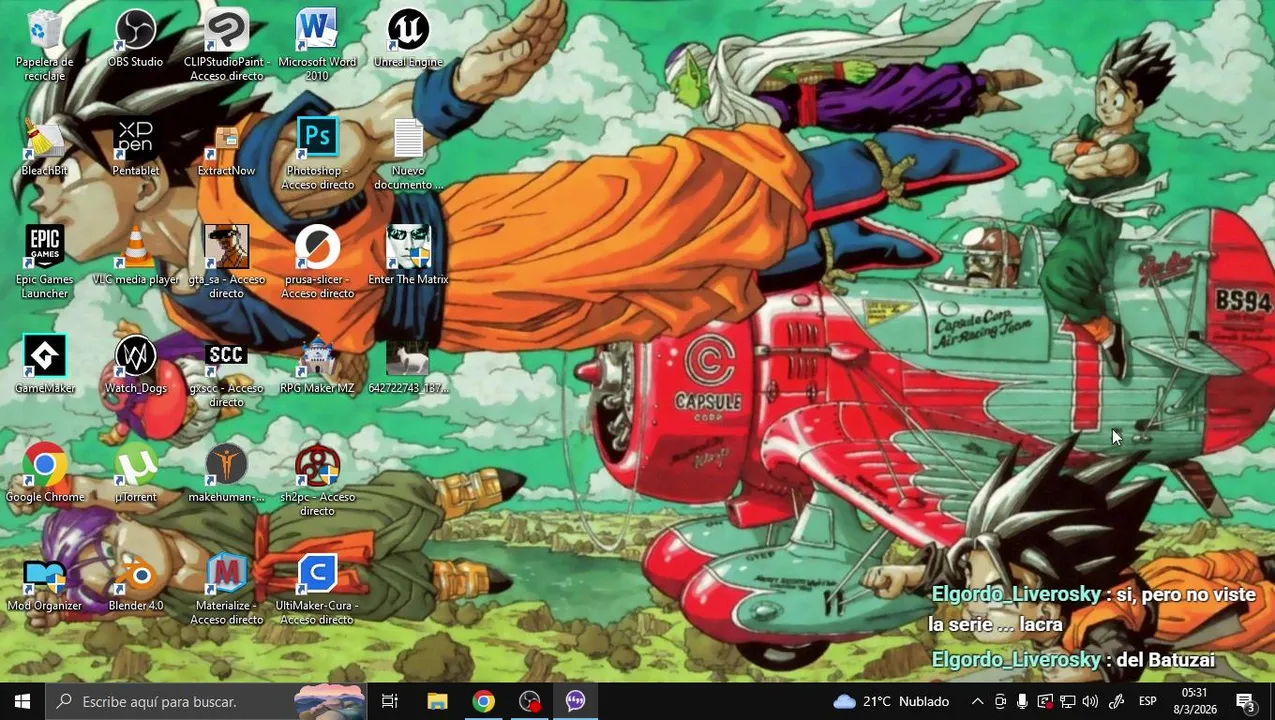Select the Watch_Dogs desktop icon
The image size is (1275, 720).
(135, 365)
